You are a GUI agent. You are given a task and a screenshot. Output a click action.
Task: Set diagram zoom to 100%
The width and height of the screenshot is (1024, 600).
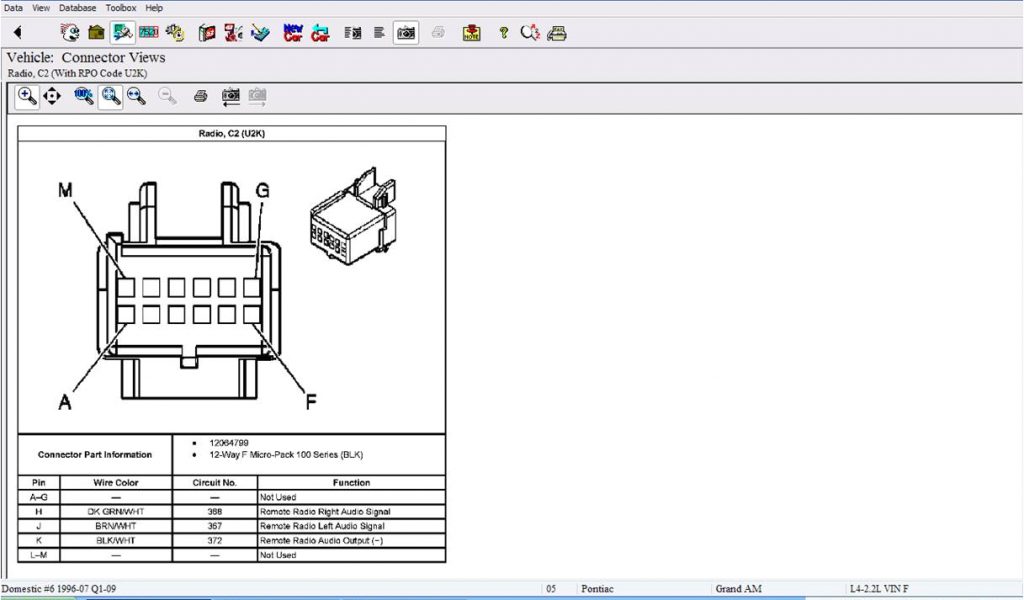pyautogui.click(x=84, y=96)
